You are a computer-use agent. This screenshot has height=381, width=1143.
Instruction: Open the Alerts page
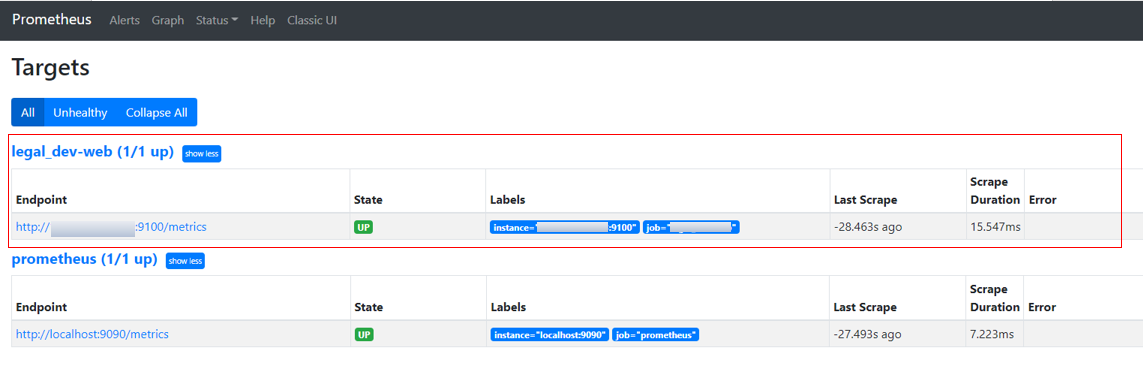tap(125, 20)
